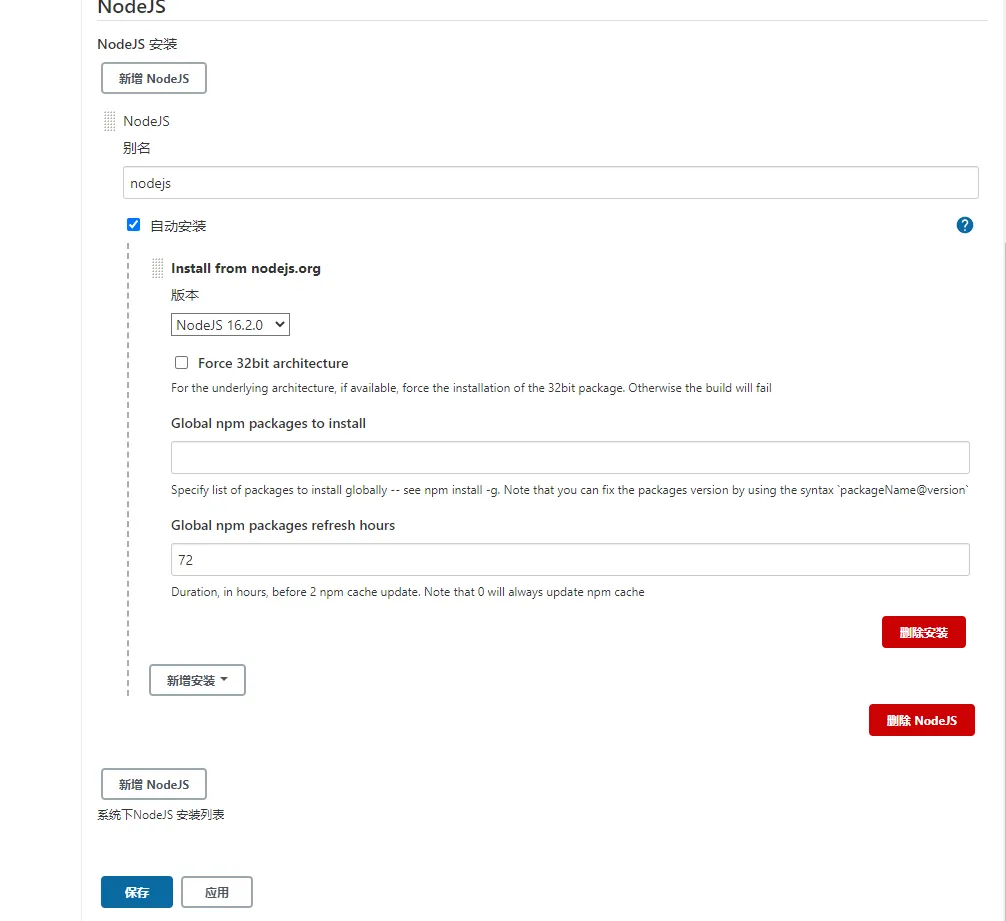Viewport: 1006px width, 921px height.
Task: Click the red 删除 NodeJS button
Action: click(x=921, y=720)
